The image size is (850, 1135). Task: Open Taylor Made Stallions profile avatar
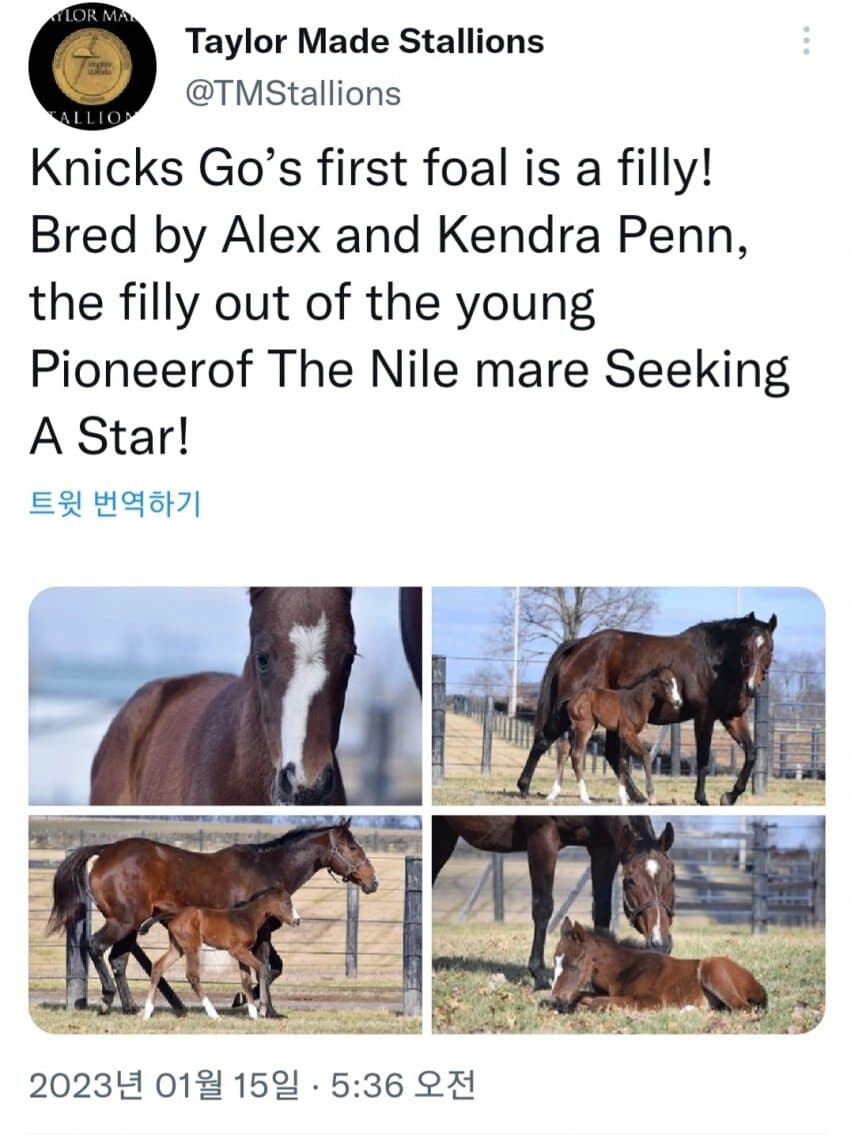pyautogui.click(x=92, y=66)
